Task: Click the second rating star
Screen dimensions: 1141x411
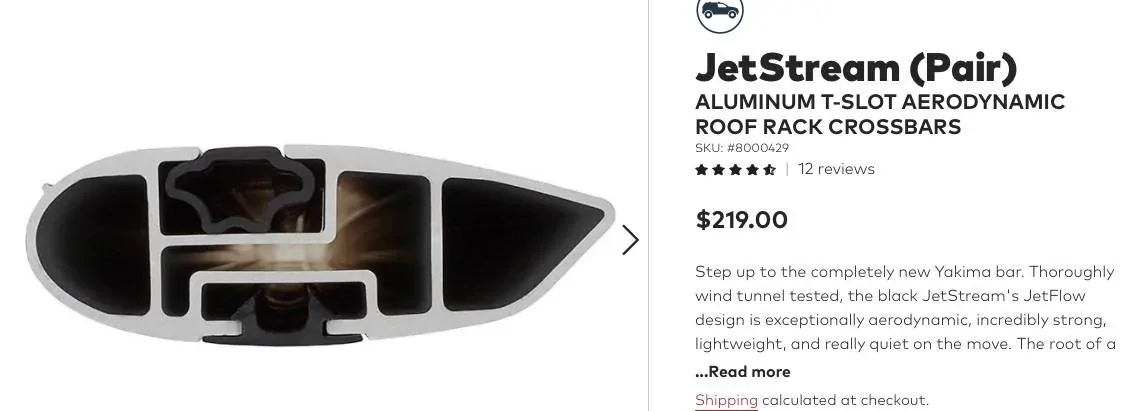Action: coord(719,170)
